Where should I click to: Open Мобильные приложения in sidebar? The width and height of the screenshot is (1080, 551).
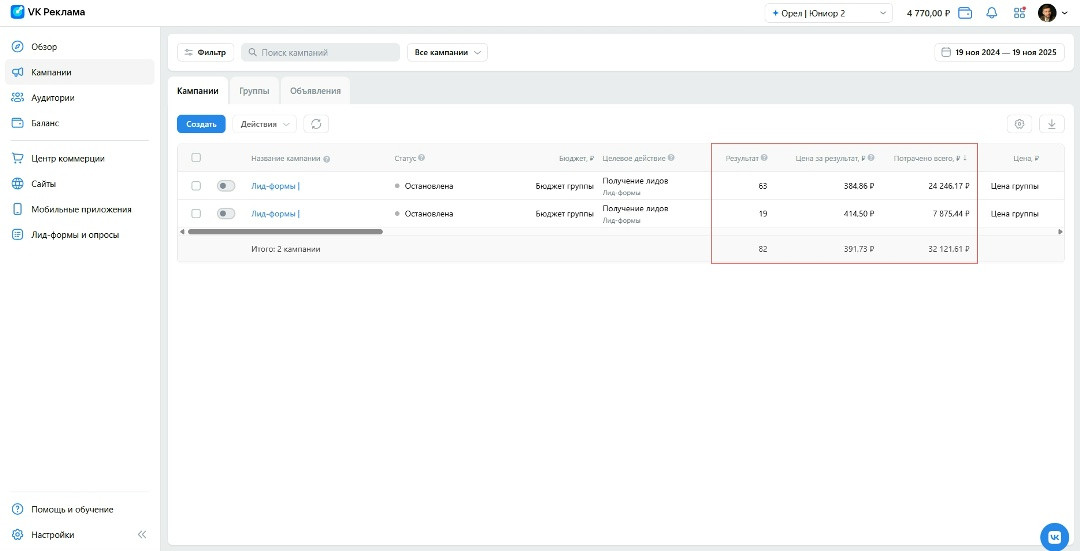(x=79, y=209)
